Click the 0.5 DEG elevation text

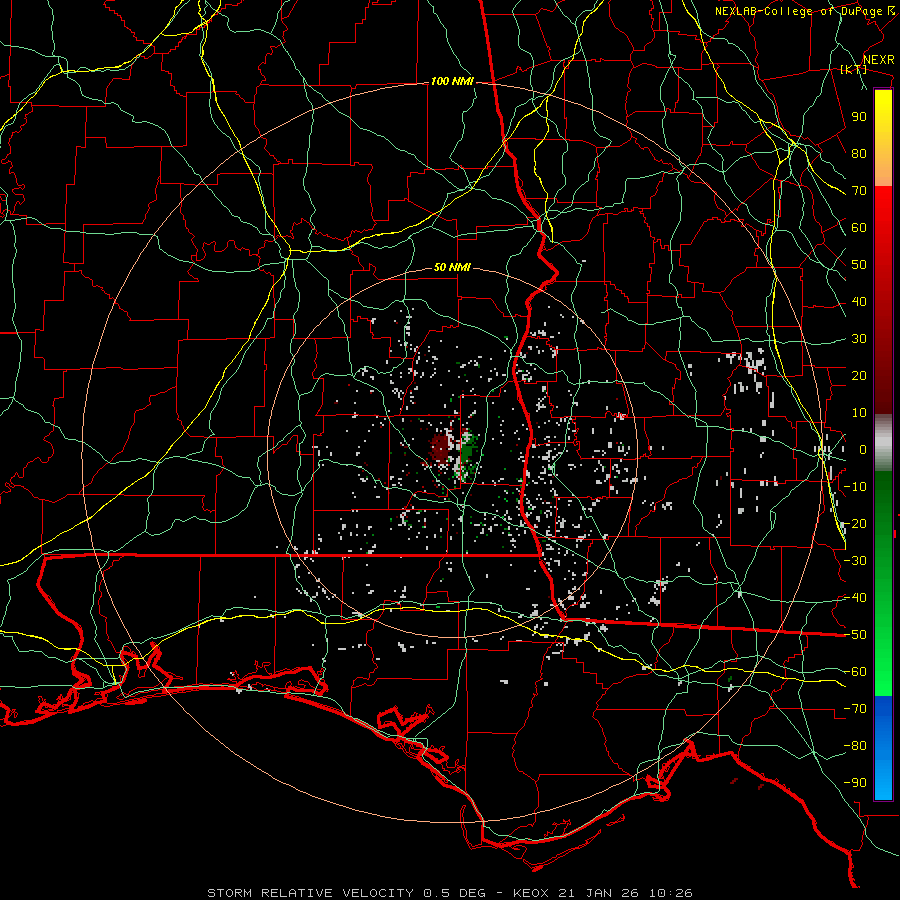click(454, 893)
